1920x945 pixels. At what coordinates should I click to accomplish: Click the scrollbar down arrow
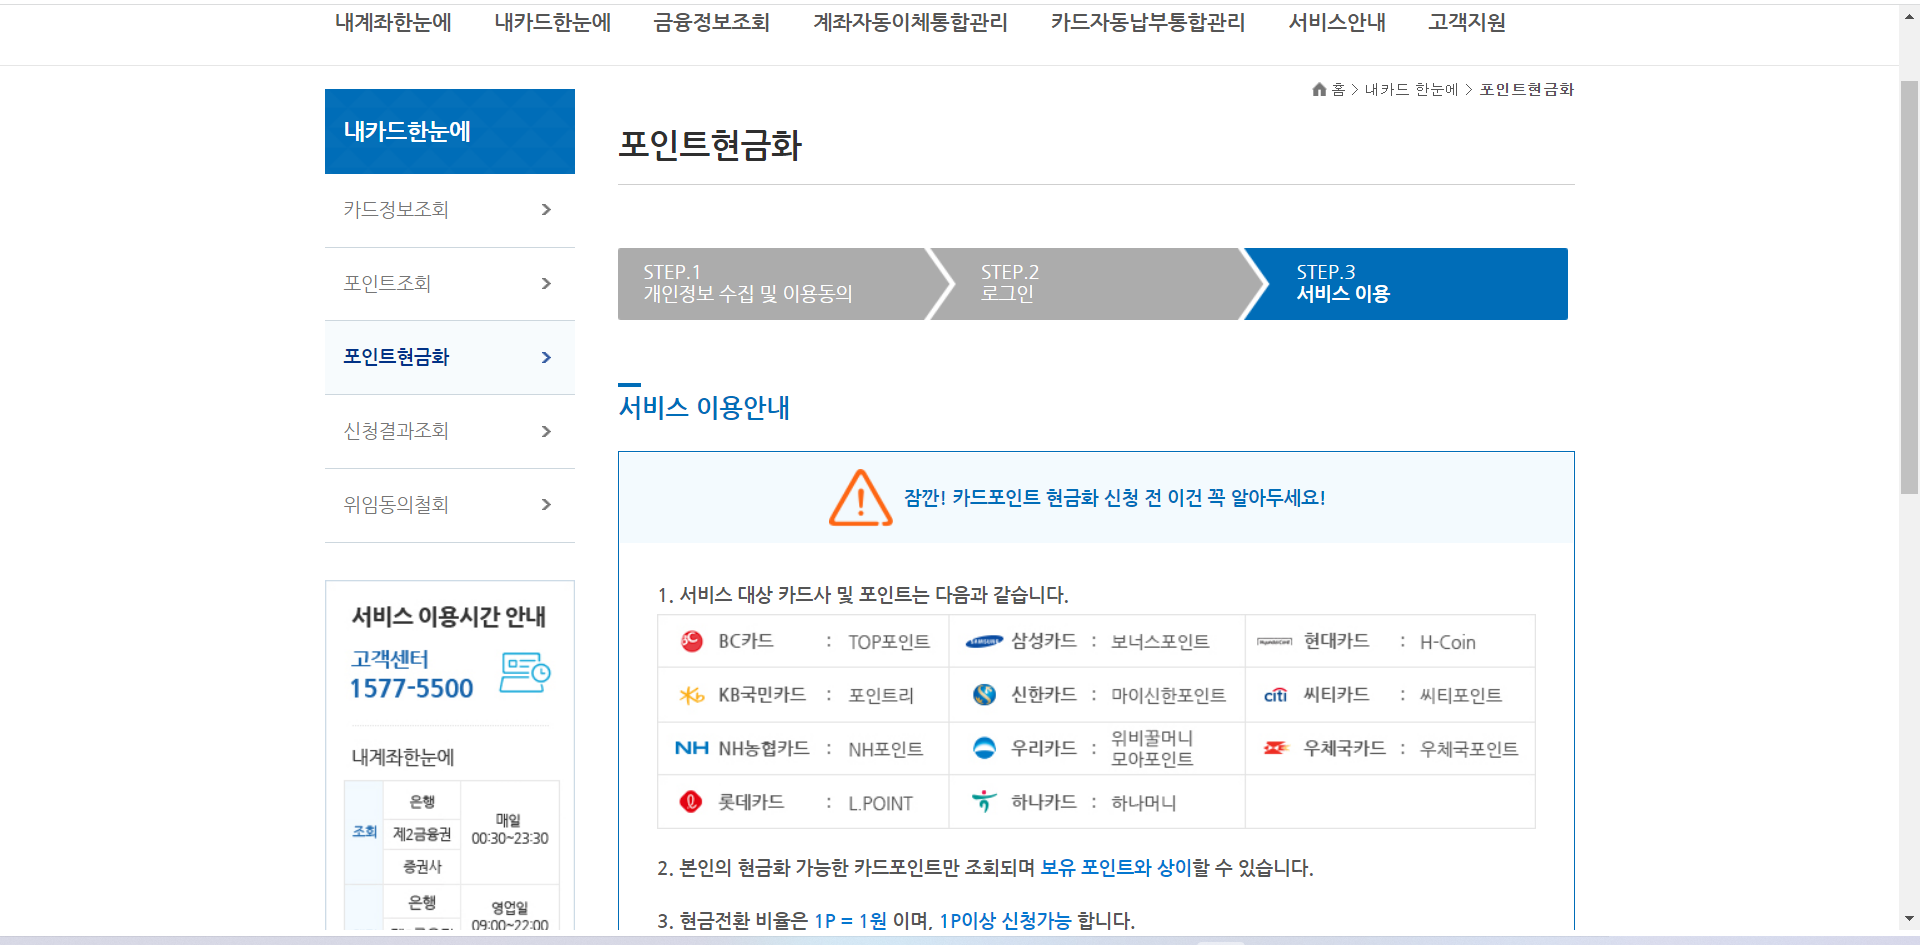tap(1909, 918)
